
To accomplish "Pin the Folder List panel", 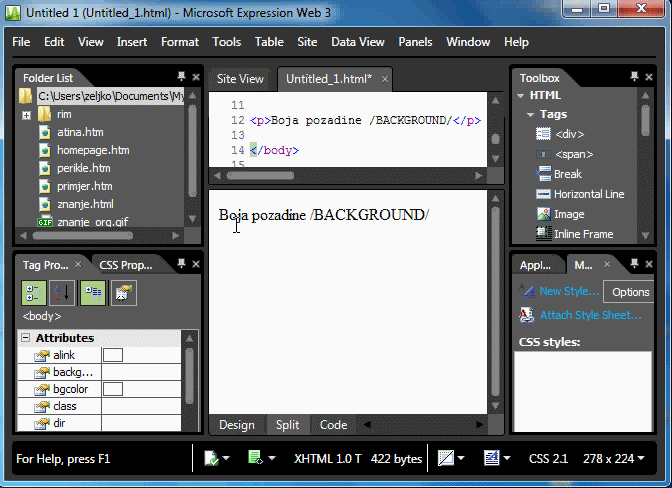I will point(181,77).
